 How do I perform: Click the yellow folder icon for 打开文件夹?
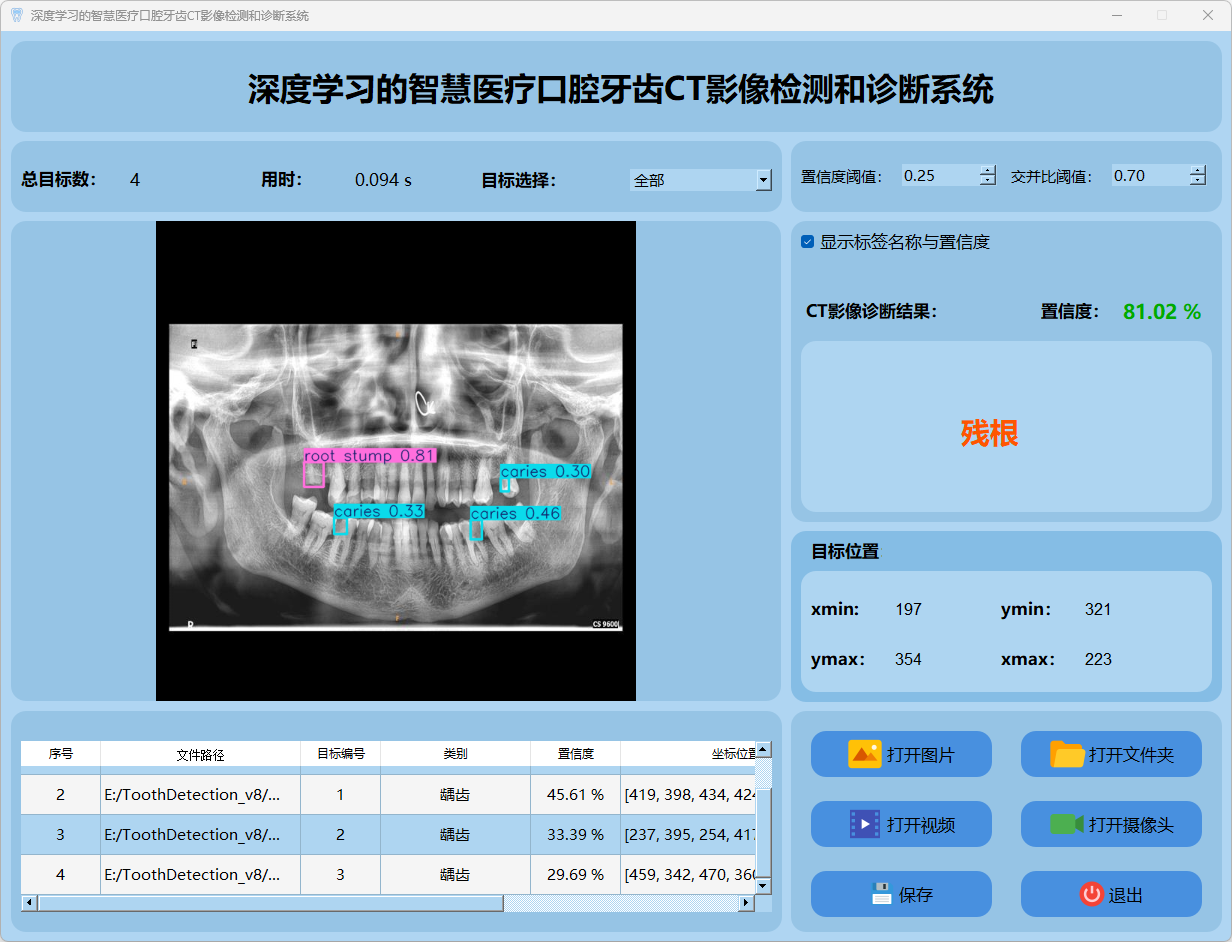pyautogui.click(x=1067, y=754)
